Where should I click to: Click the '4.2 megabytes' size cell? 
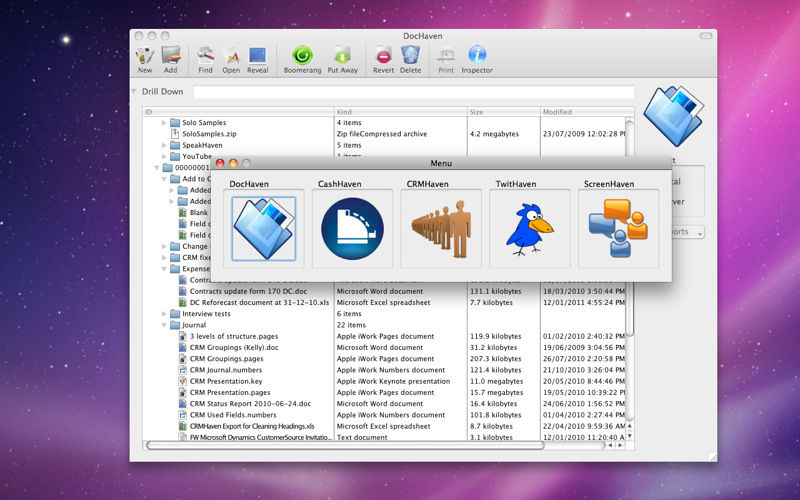(494, 134)
